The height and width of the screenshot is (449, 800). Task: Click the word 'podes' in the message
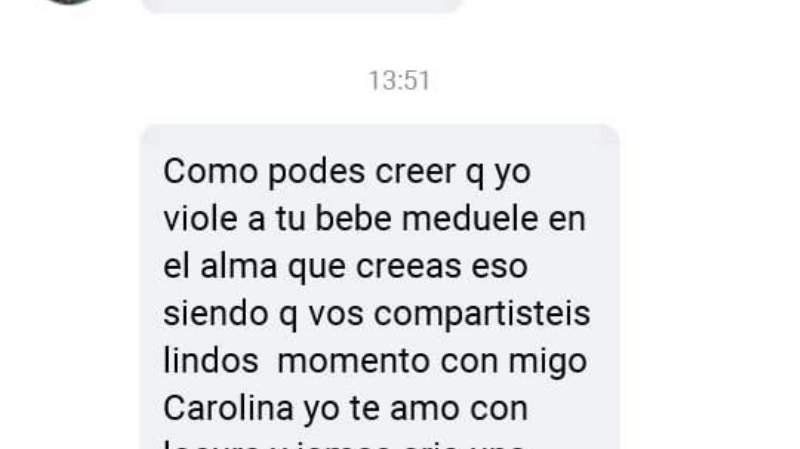316,171
